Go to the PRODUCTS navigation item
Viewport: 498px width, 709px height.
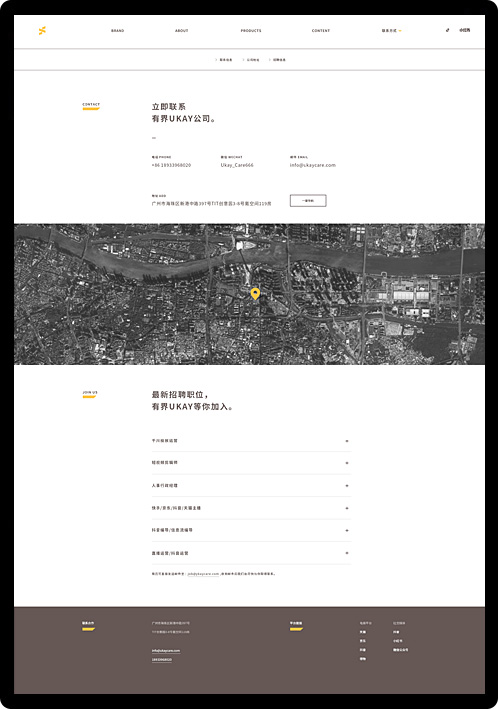[x=251, y=31]
